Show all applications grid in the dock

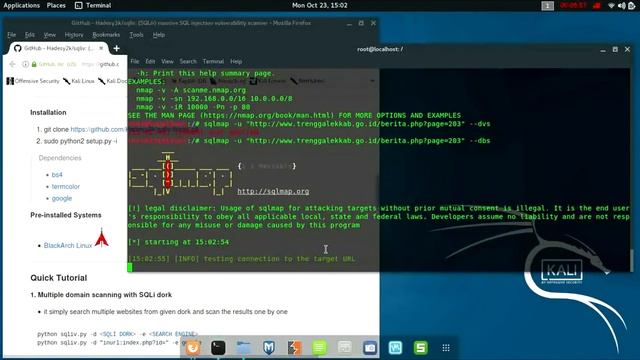[x=446, y=348]
